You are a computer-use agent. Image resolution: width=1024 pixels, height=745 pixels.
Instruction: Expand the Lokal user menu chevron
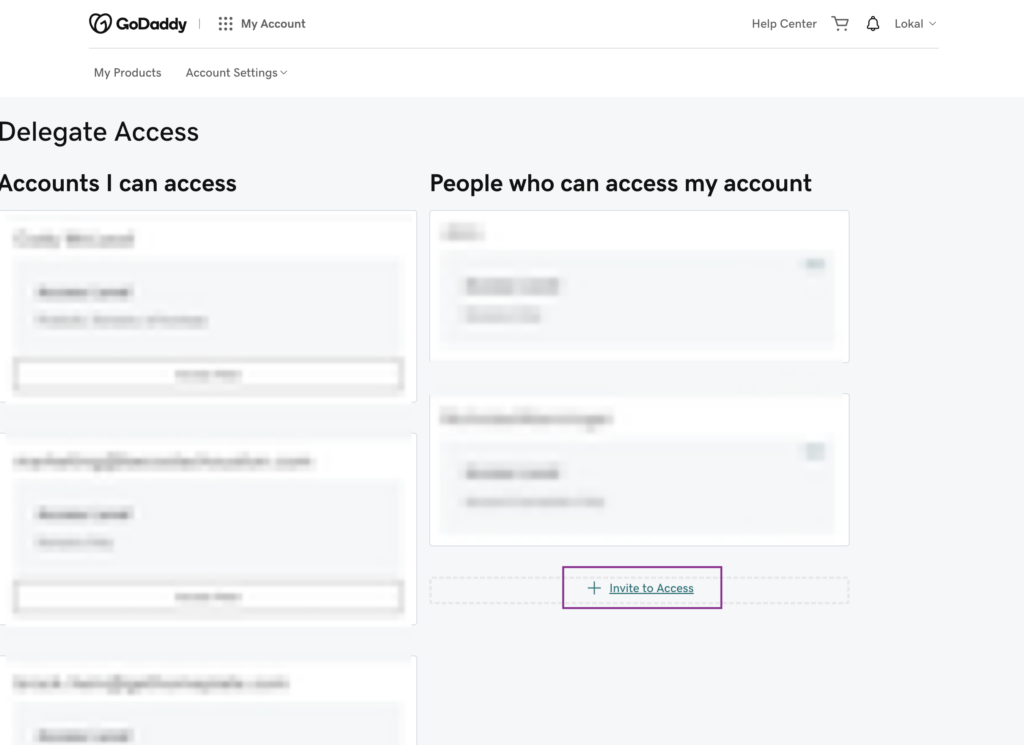point(933,24)
